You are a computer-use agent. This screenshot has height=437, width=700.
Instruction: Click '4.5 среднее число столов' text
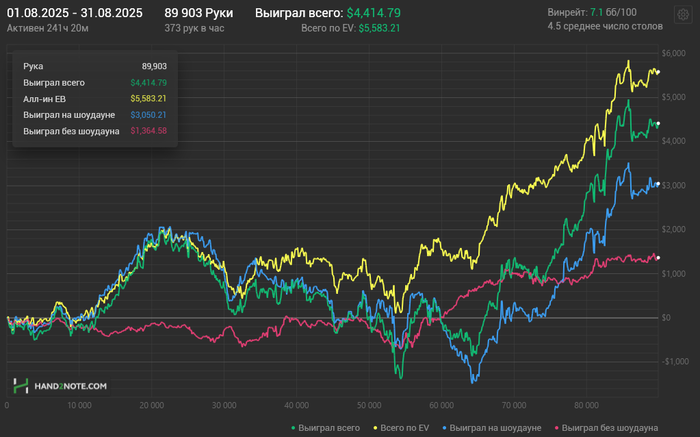pyautogui.click(x=605, y=26)
